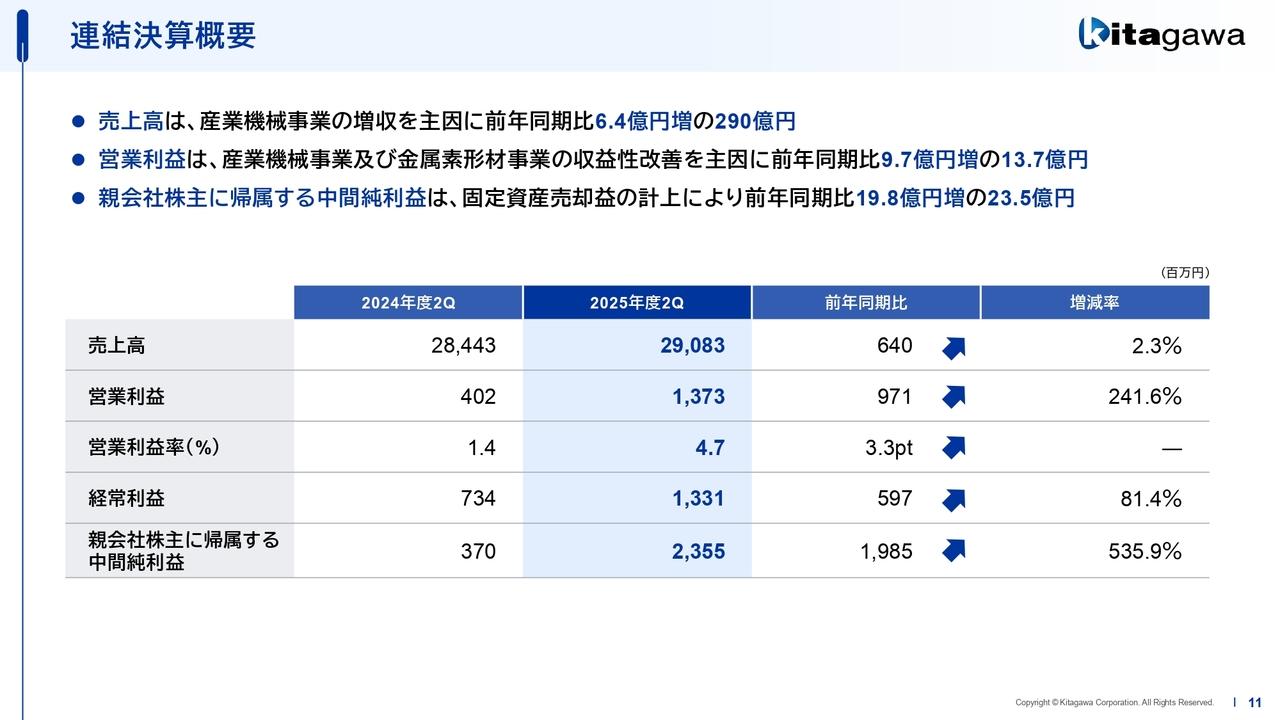Click the highlighted 29,083 revenue value
The image size is (1280, 720).
695,345
